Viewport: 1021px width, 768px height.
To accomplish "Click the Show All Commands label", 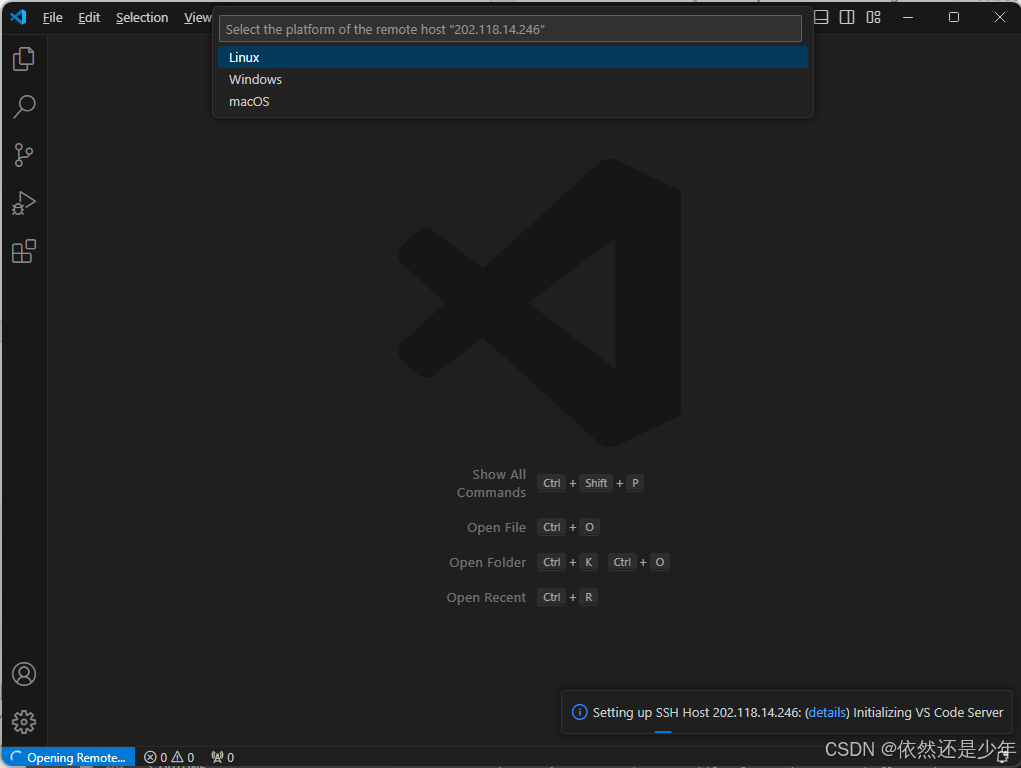I will coord(491,483).
